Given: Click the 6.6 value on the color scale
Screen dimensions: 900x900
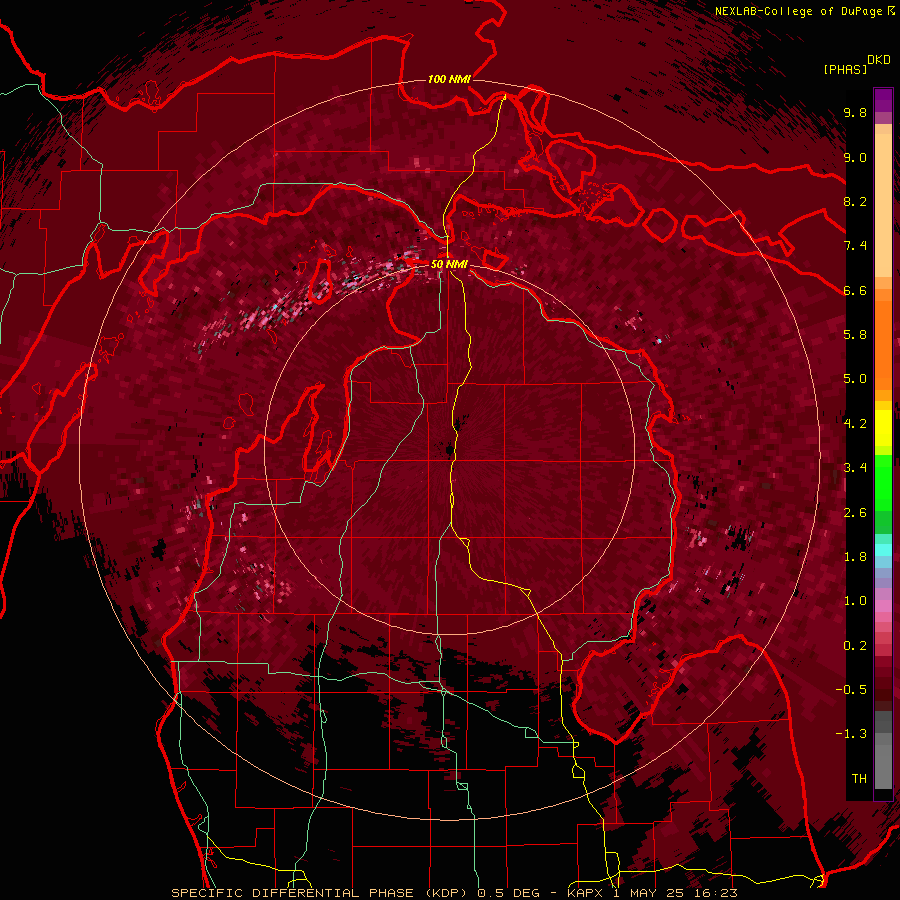Looking at the screenshot, I should click(x=855, y=291).
